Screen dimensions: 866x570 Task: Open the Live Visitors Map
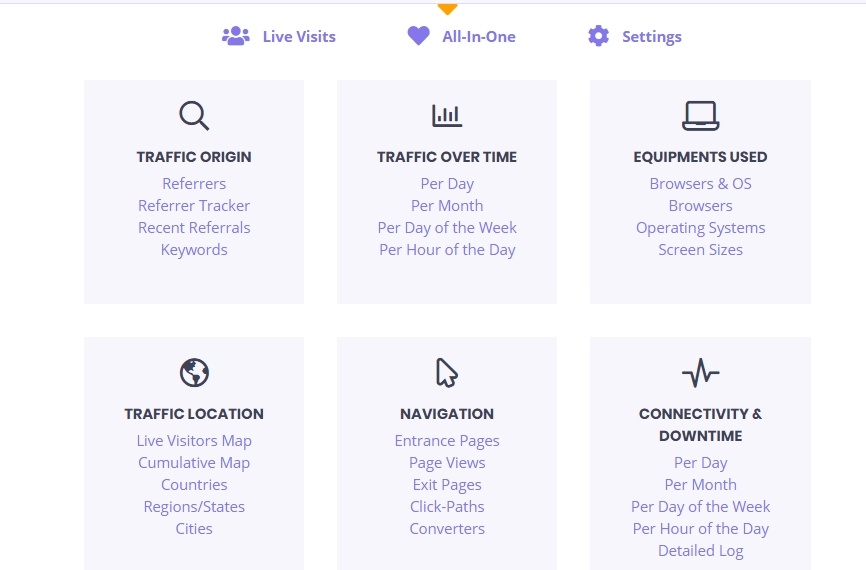tap(194, 441)
